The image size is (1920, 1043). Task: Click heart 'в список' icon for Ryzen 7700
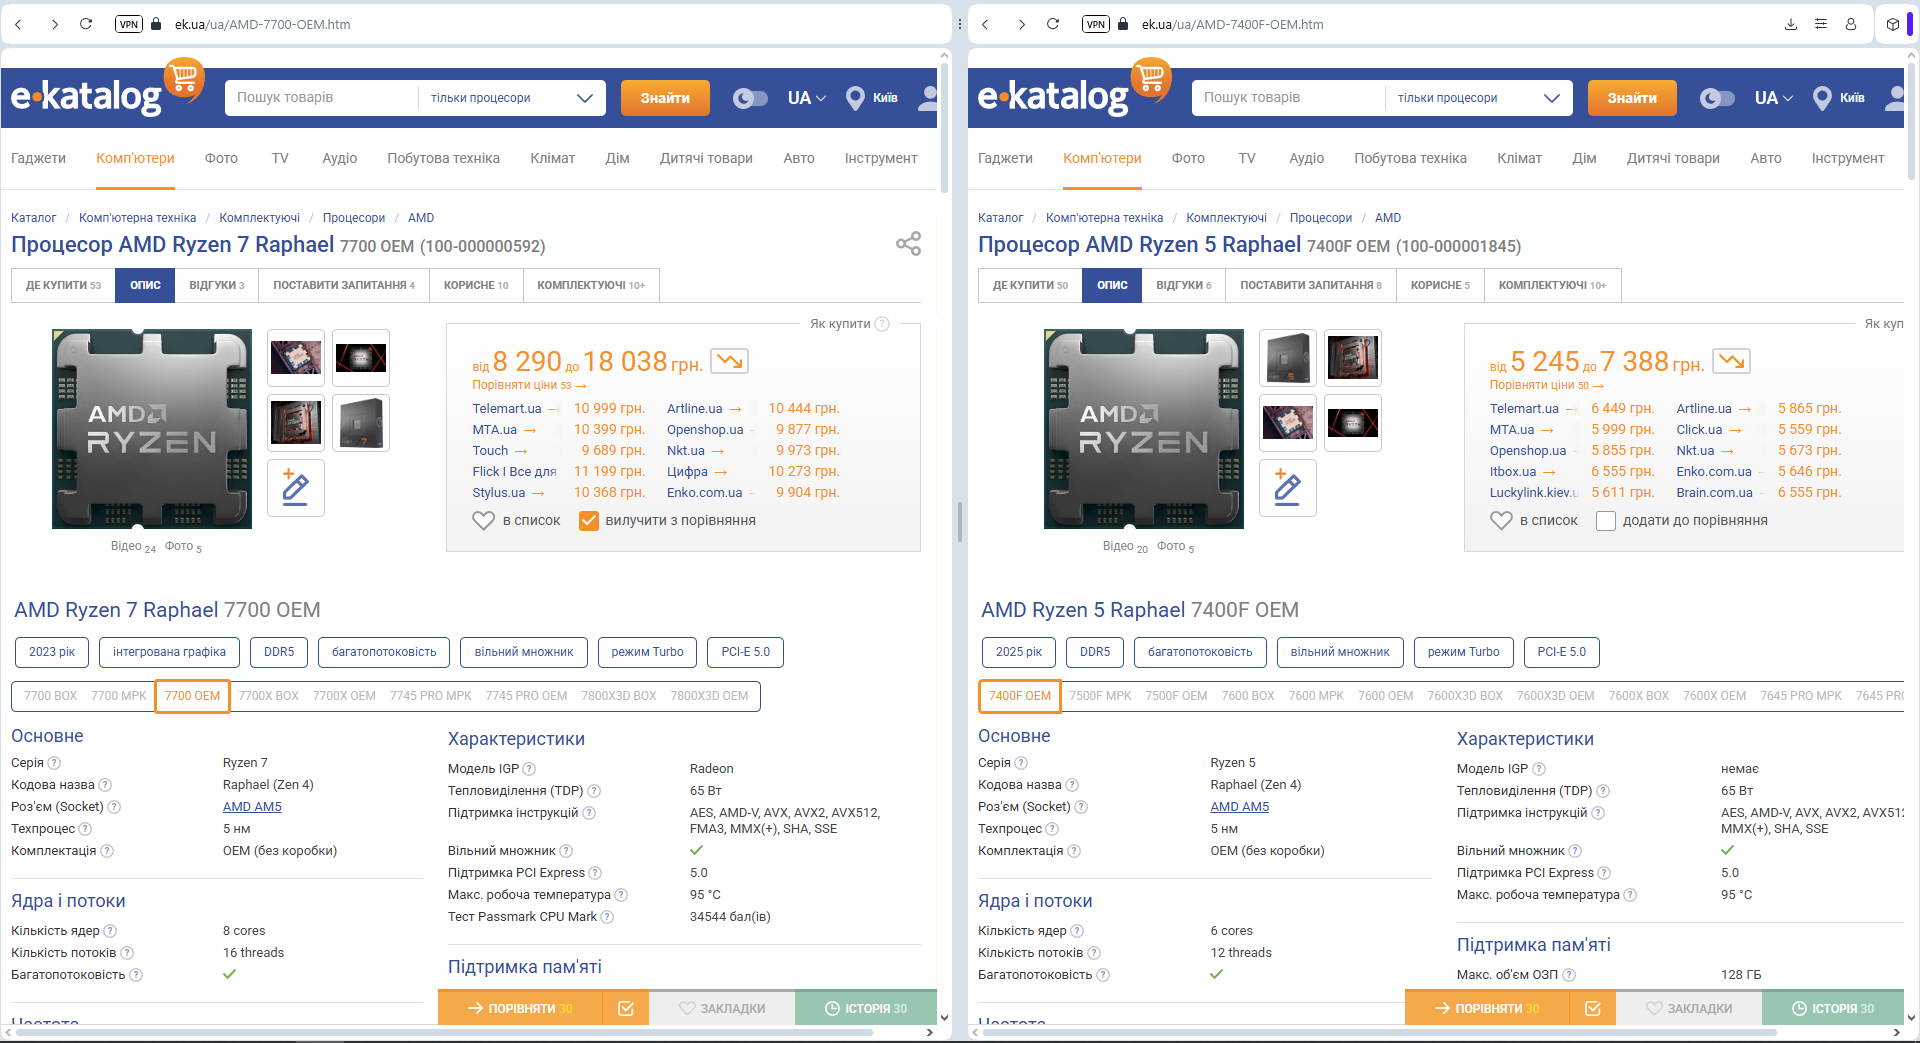[484, 521]
